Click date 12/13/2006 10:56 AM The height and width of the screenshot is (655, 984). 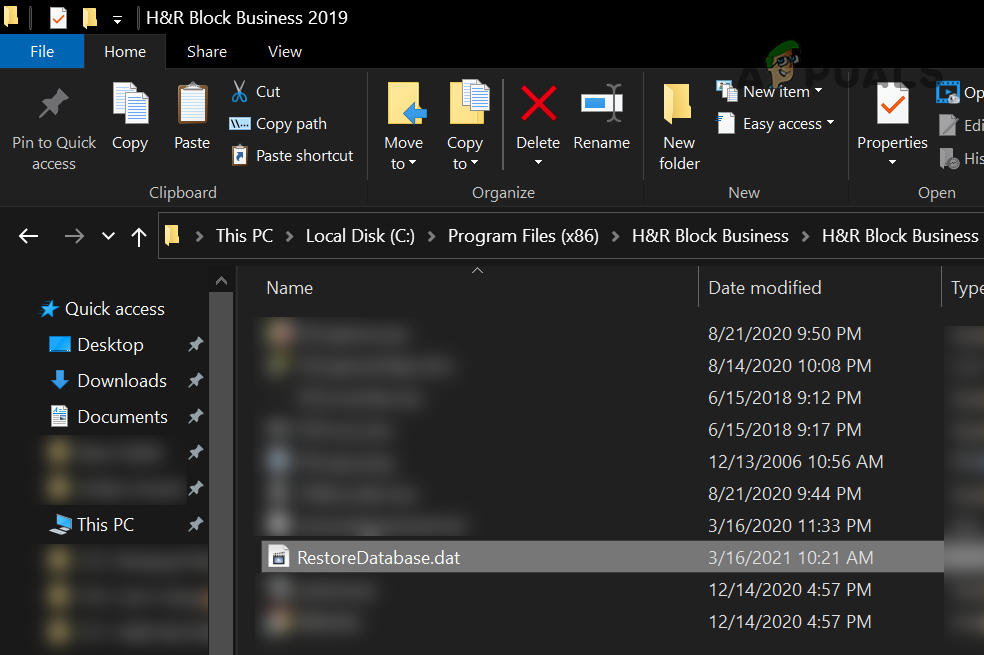click(796, 462)
